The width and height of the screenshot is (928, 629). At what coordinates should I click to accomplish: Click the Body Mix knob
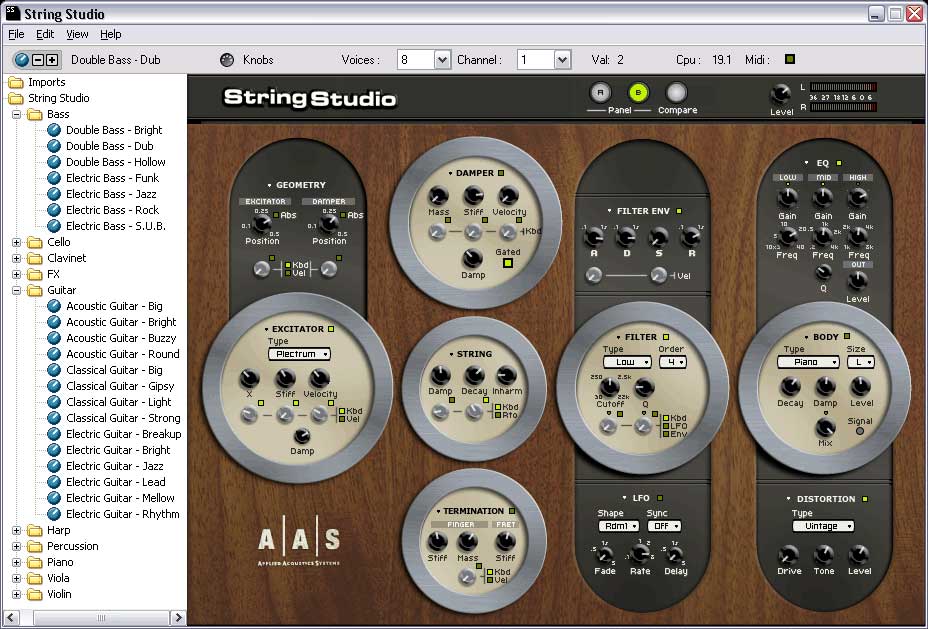825,427
